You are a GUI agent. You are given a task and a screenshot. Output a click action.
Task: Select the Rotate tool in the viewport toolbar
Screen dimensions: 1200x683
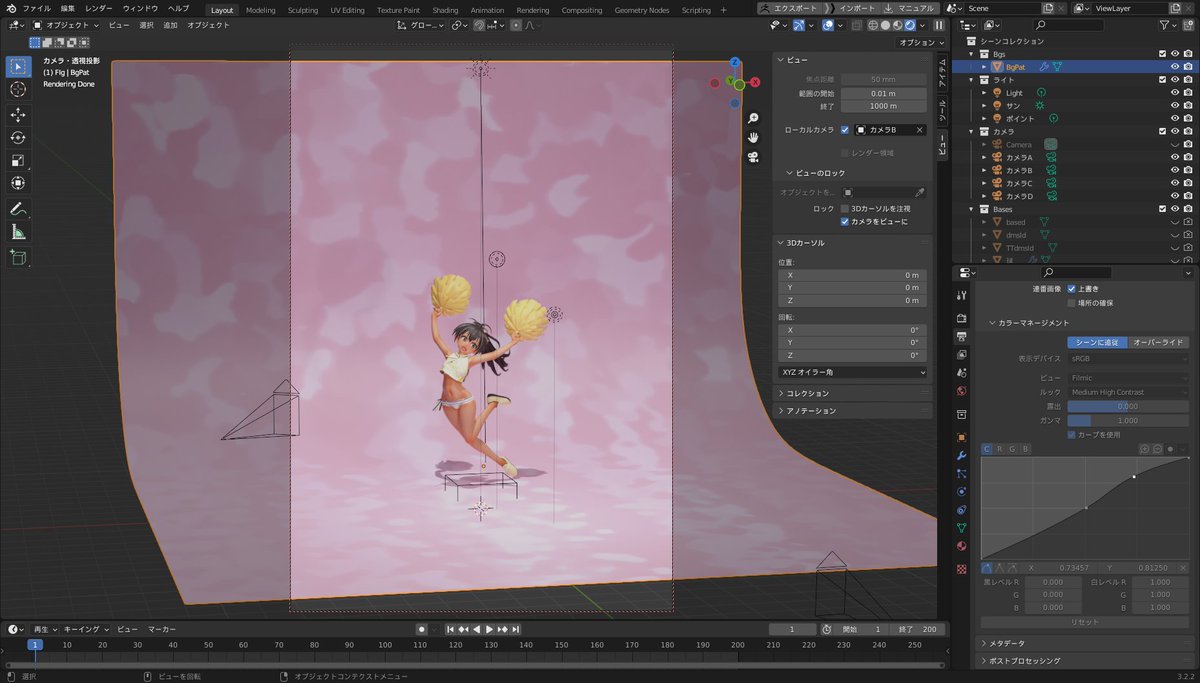[18, 138]
